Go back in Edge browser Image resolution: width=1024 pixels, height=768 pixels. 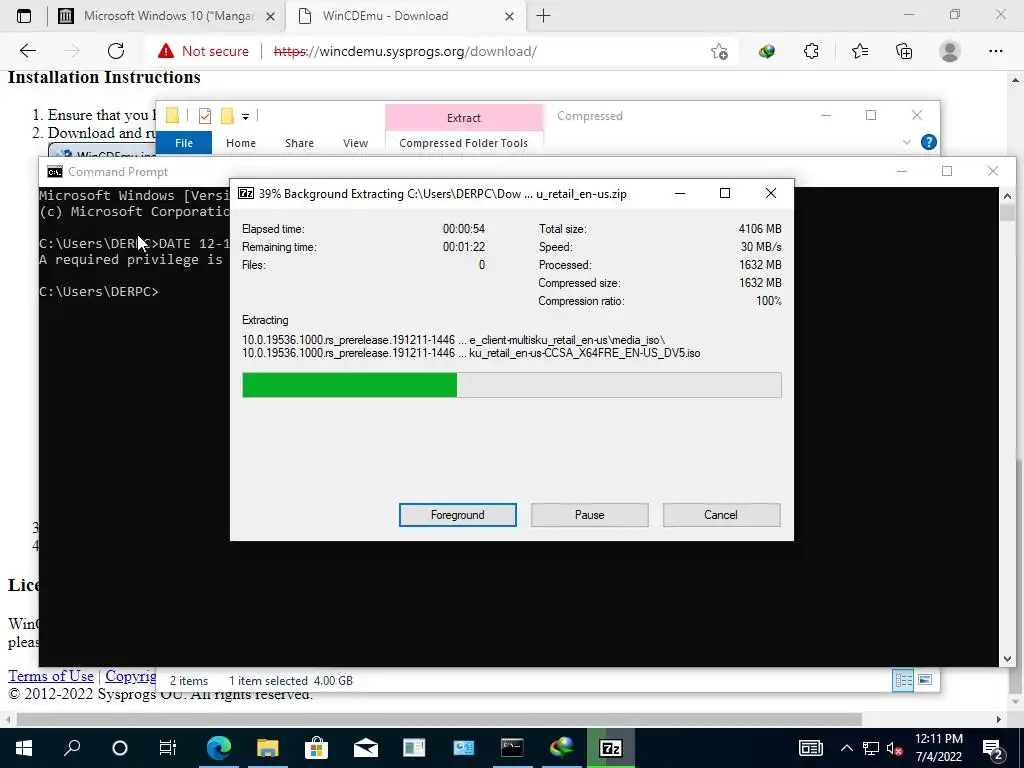click(x=27, y=51)
